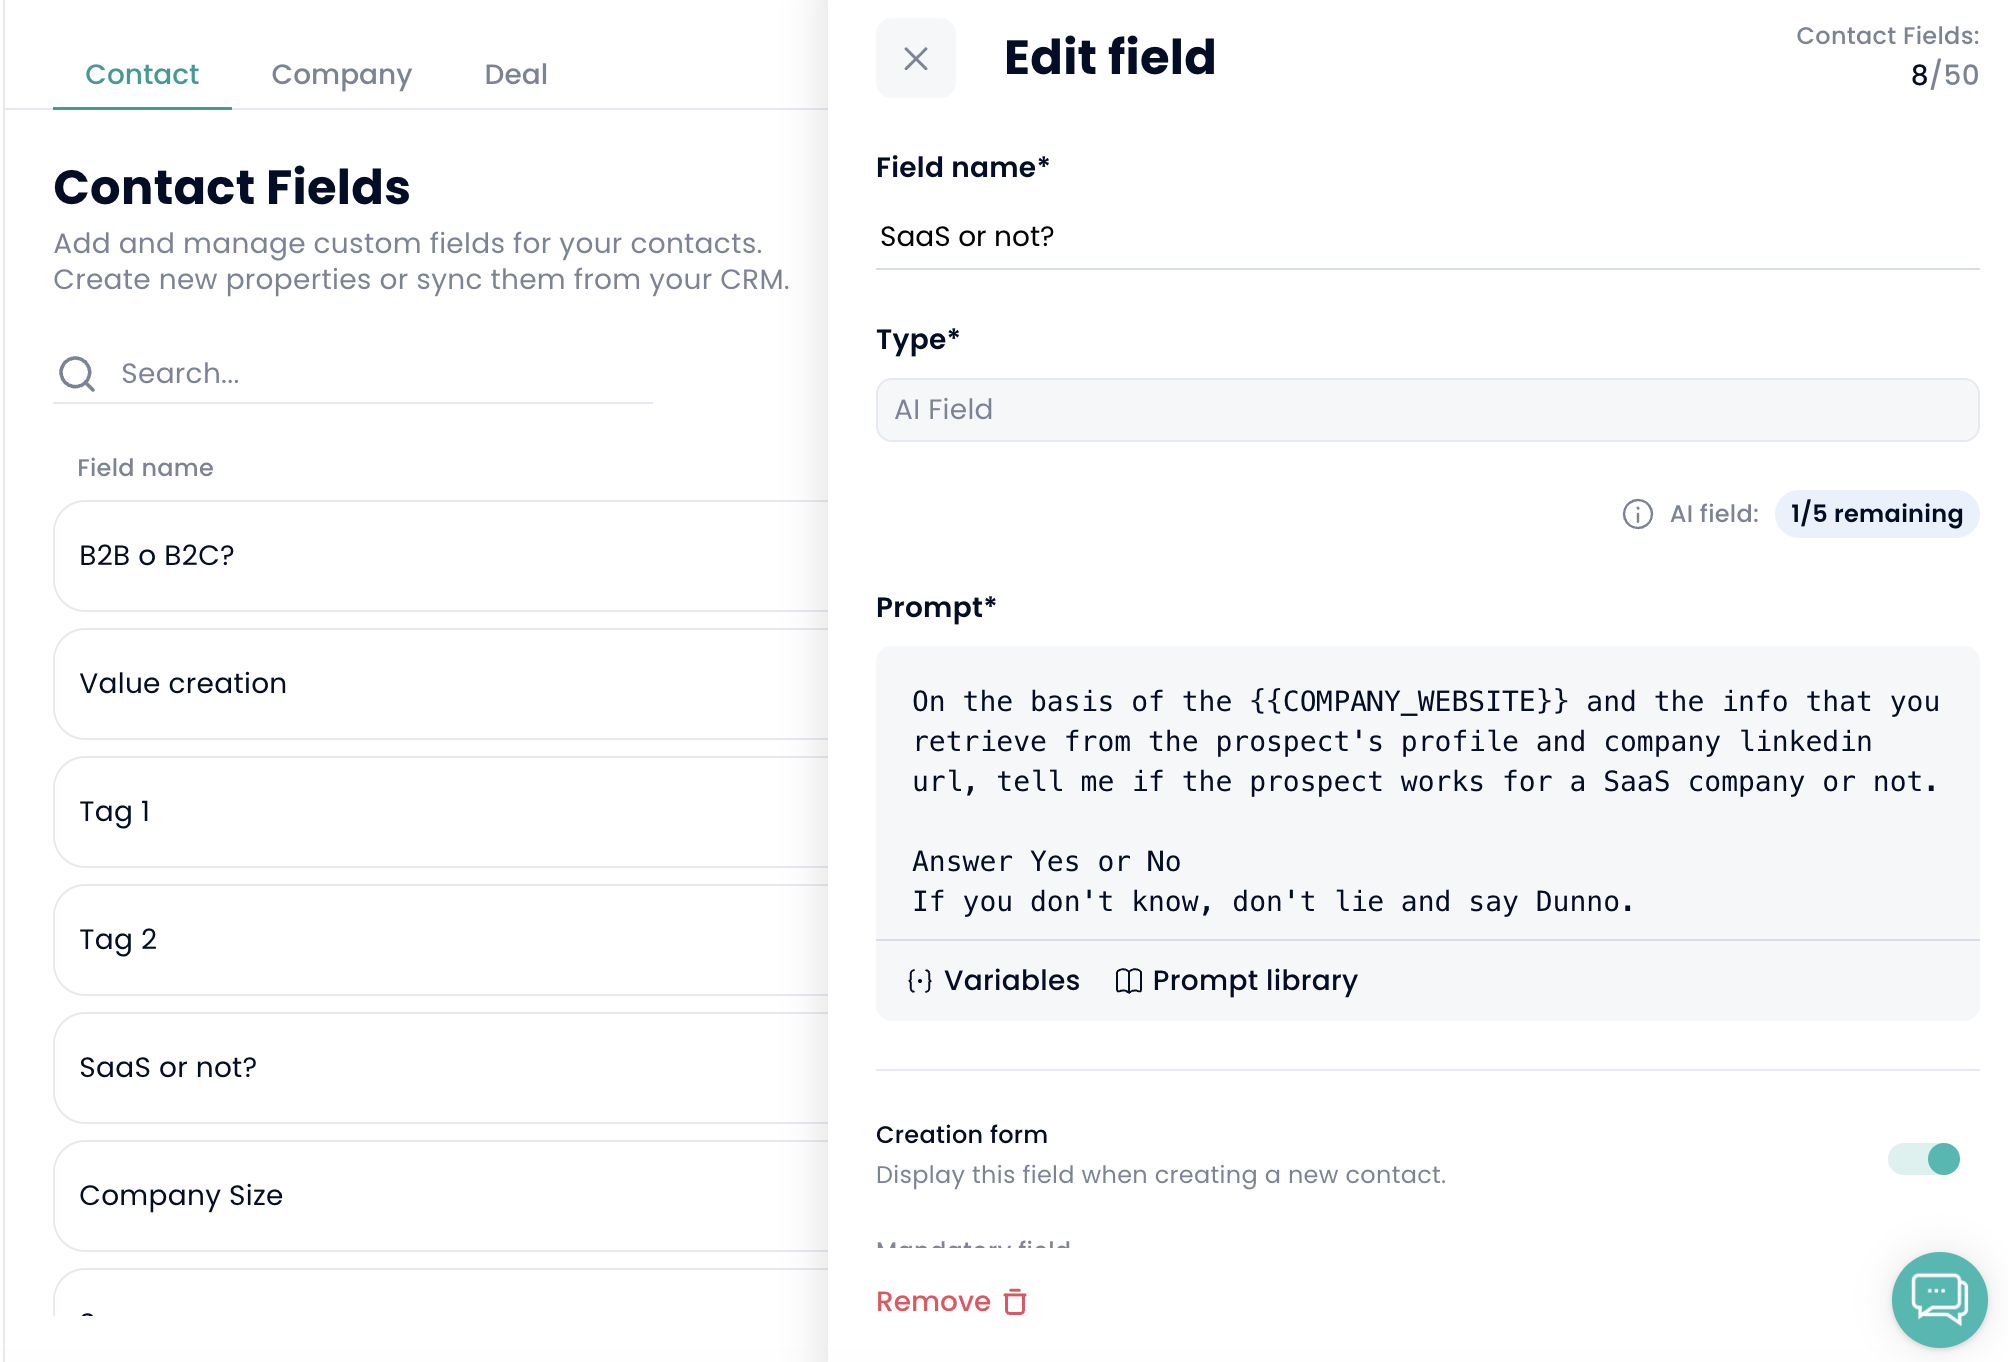
Task: Click the search magnifier icon
Action: coord(77,374)
